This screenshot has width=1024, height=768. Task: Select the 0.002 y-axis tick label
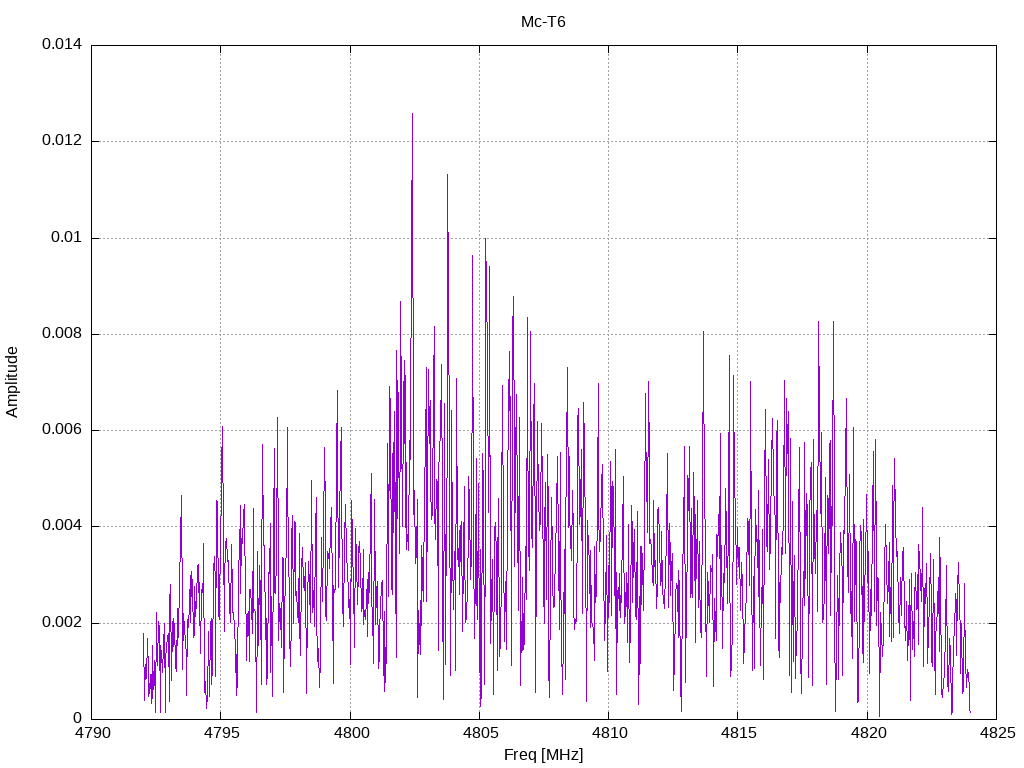62,622
